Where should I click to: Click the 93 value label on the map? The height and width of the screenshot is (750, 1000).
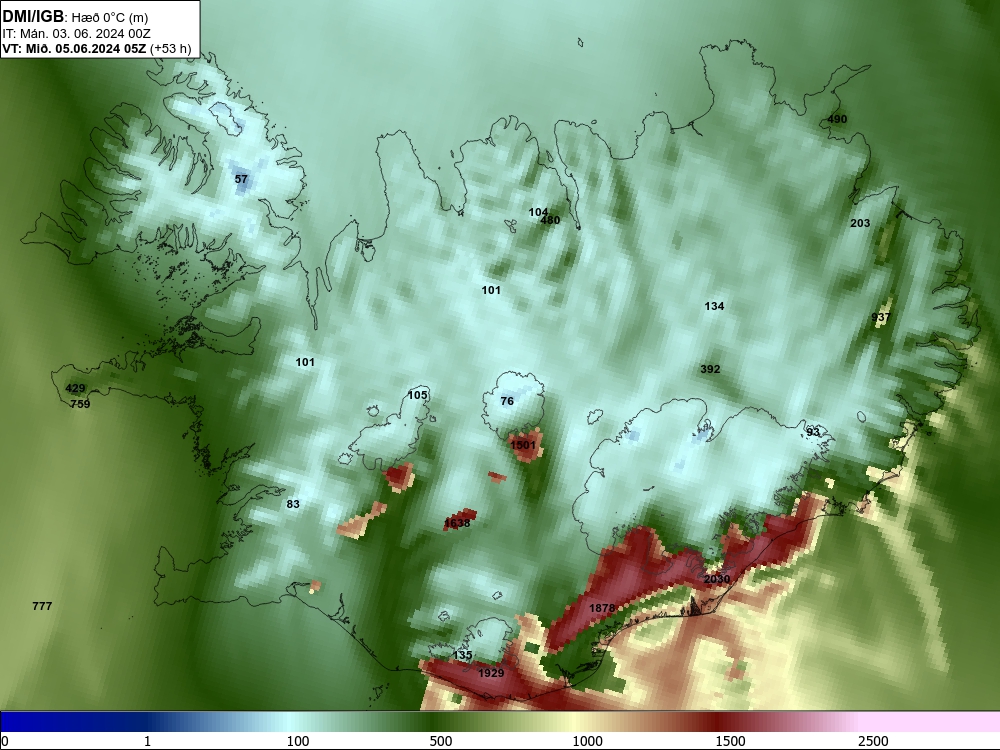(813, 432)
